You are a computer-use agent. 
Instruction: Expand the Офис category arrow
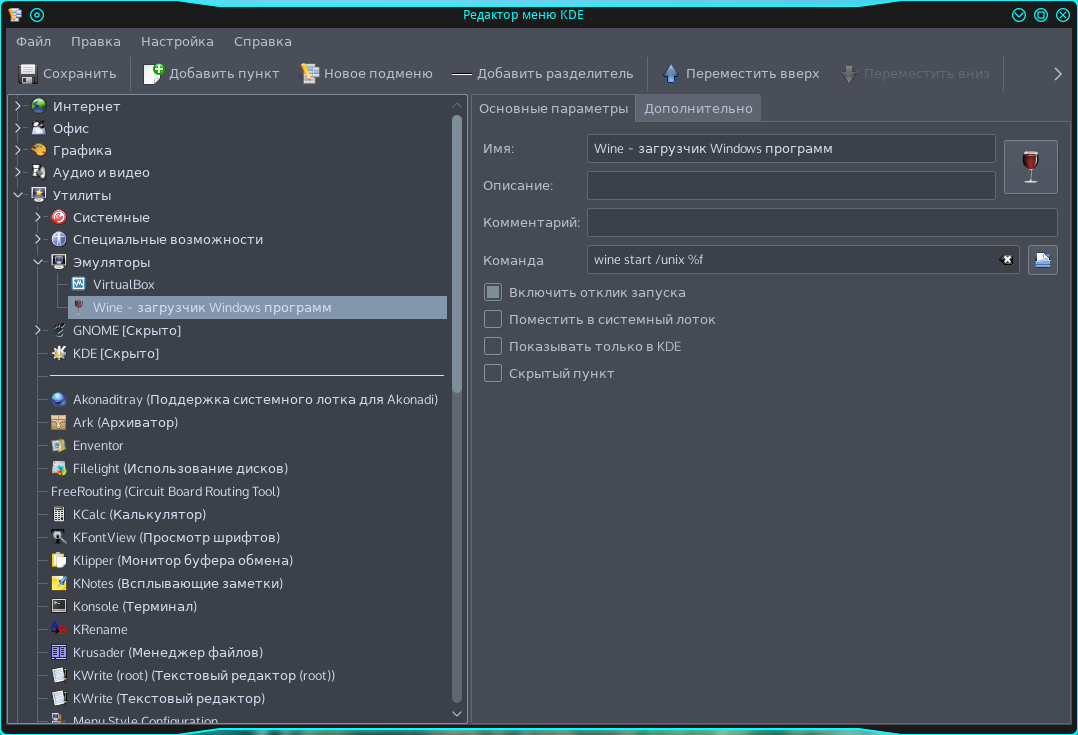19,128
